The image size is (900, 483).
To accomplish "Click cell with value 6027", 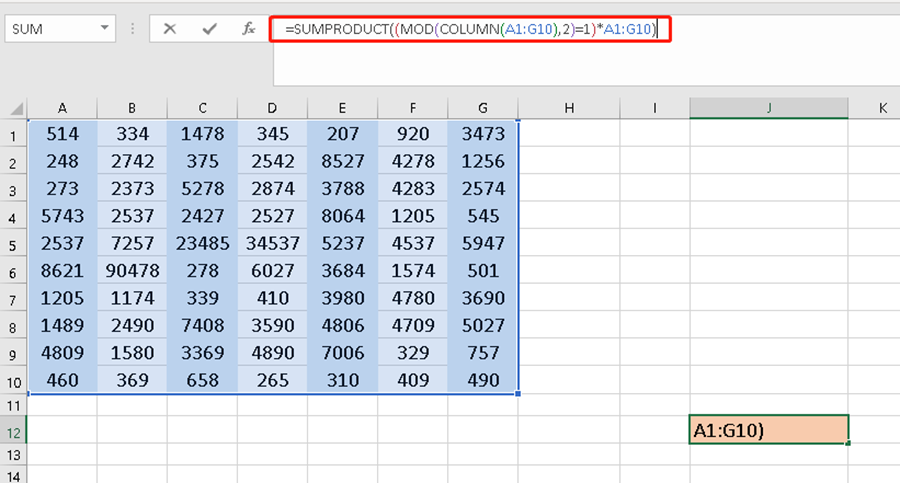I will click(272, 271).
